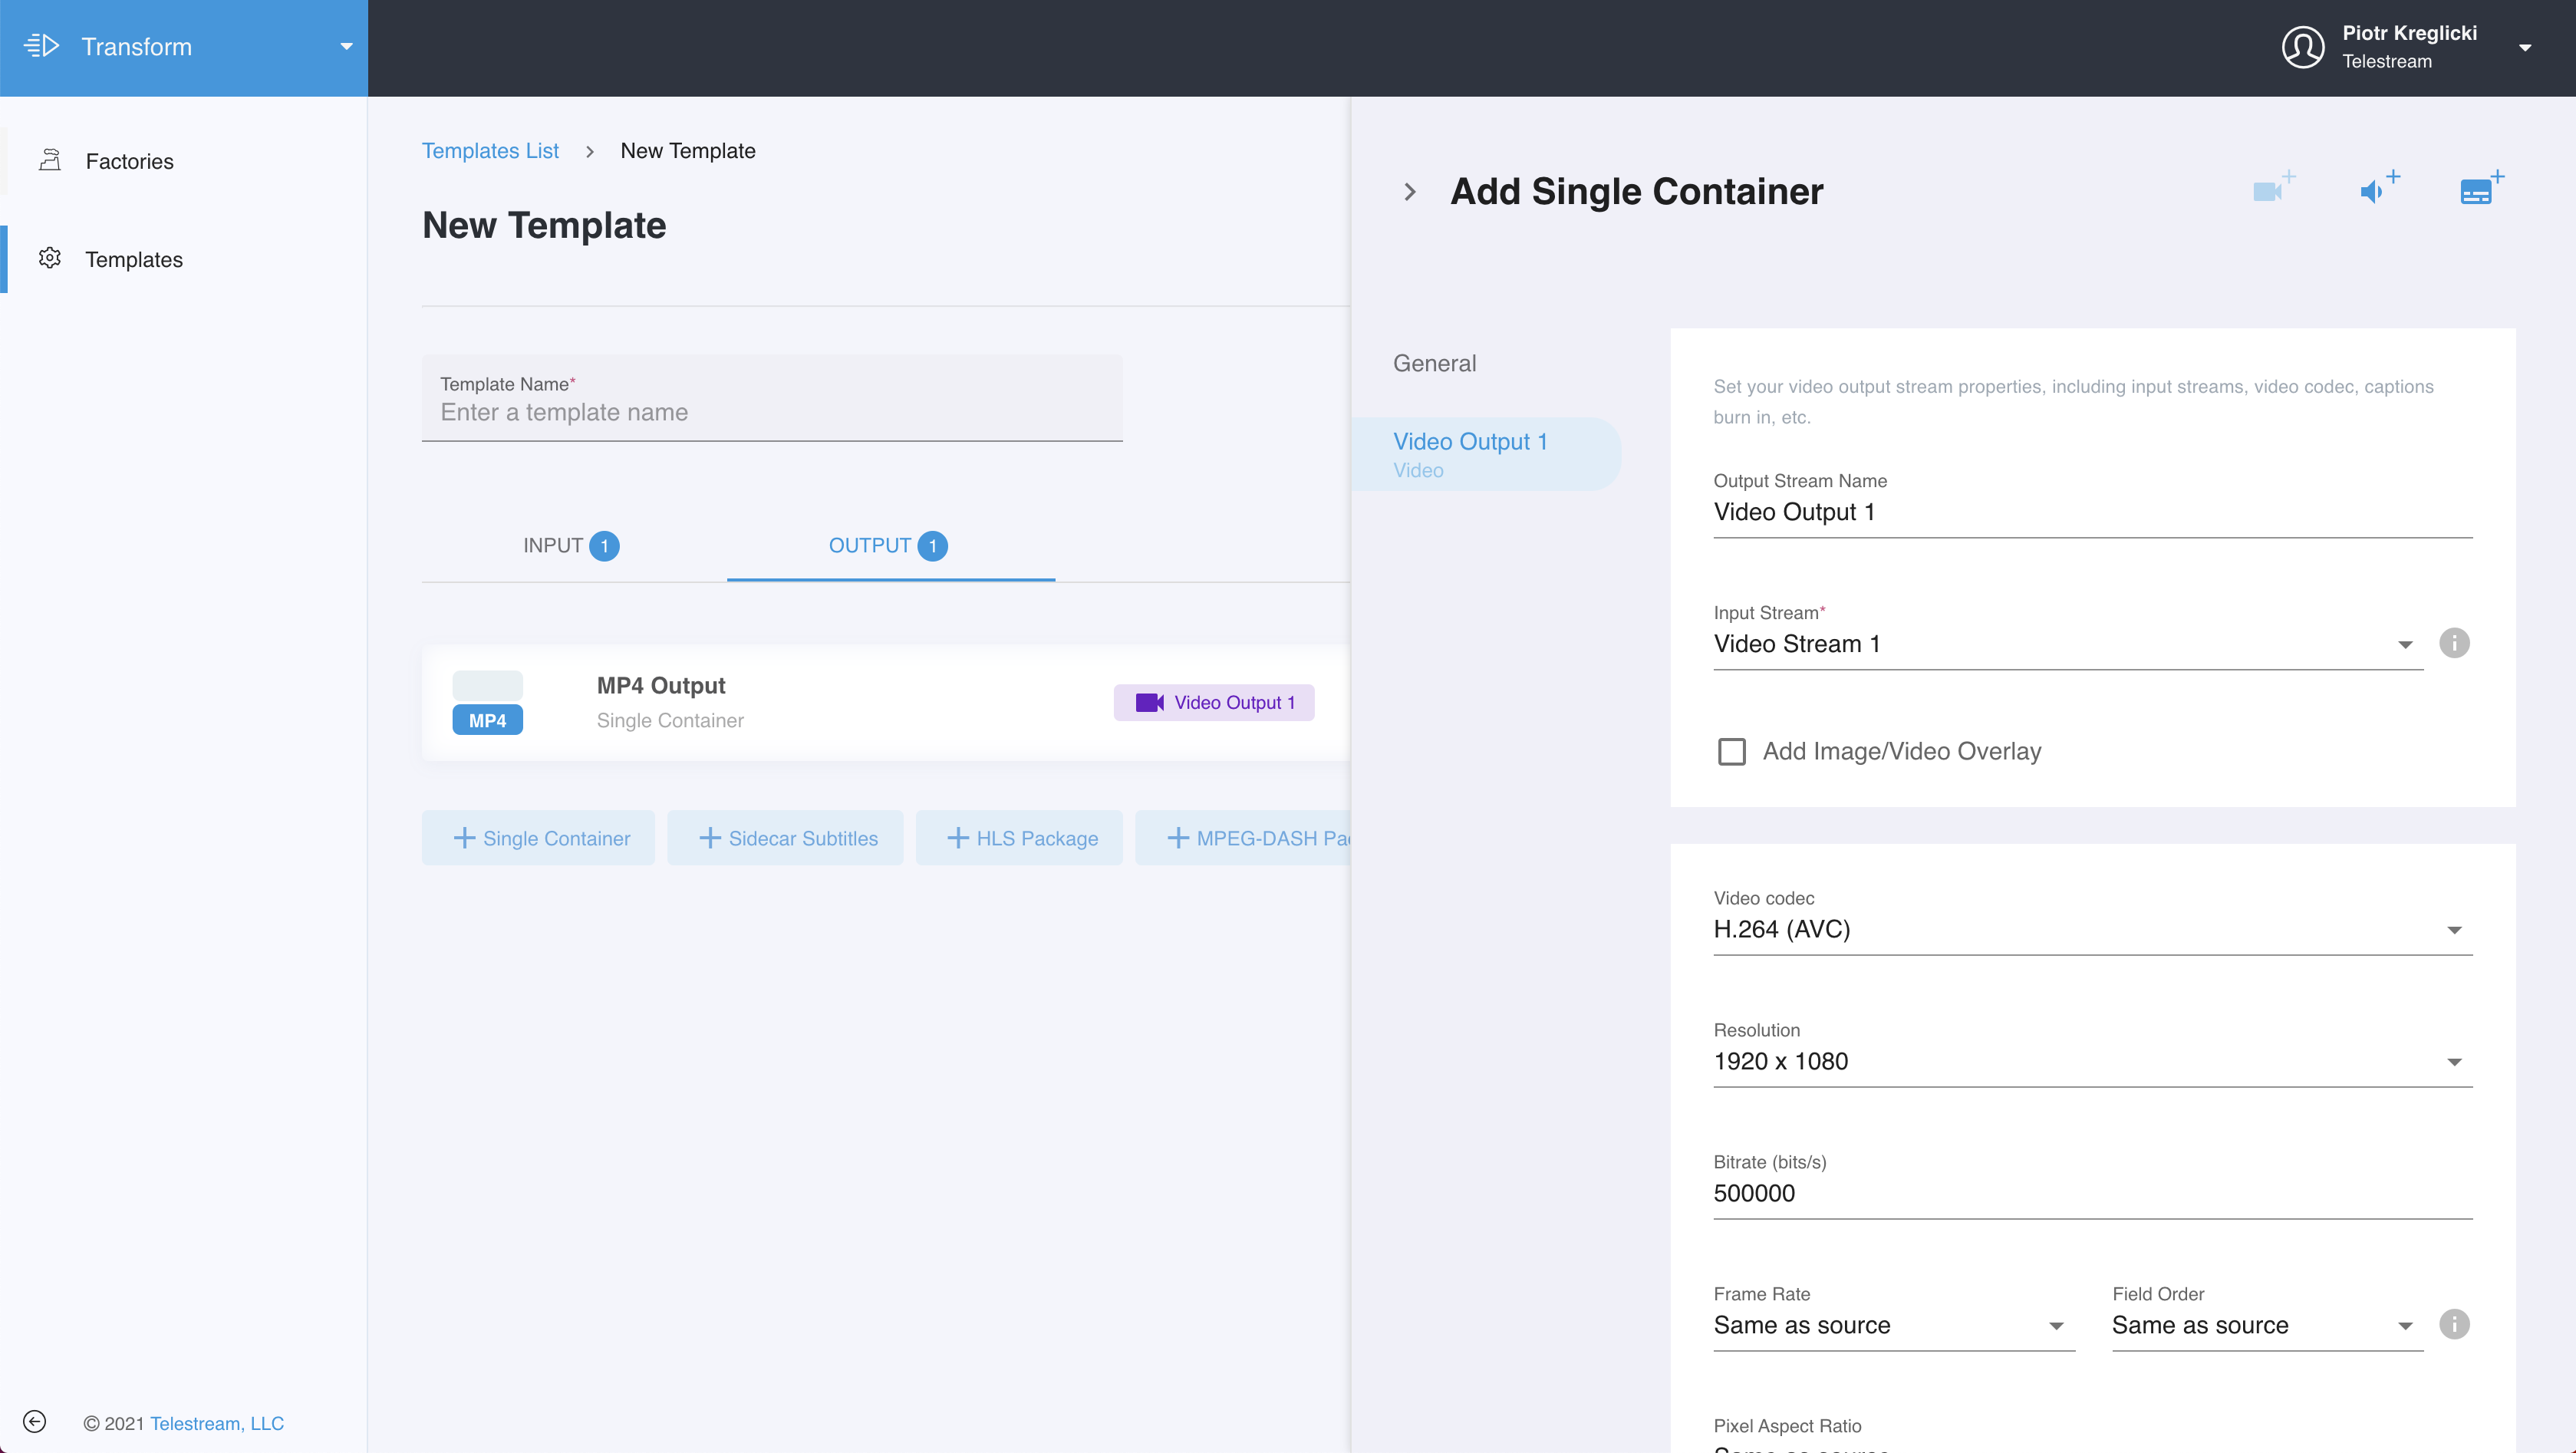
Task: Enable Add Image/Video Overlay checkbox
Action: (x=1732, y=751)
